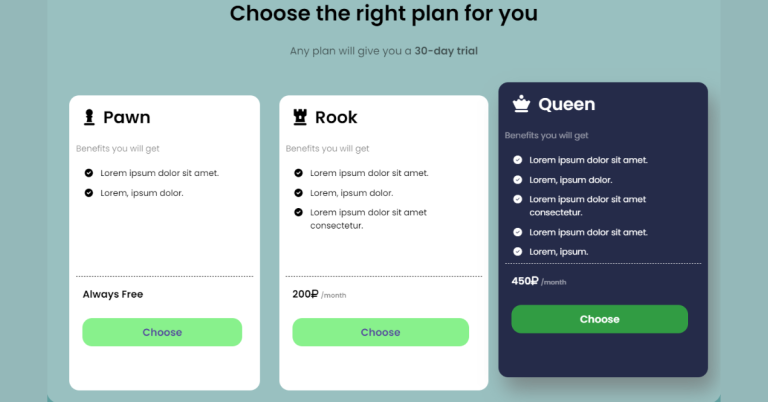Click the 'Always Free' price label

113,294
